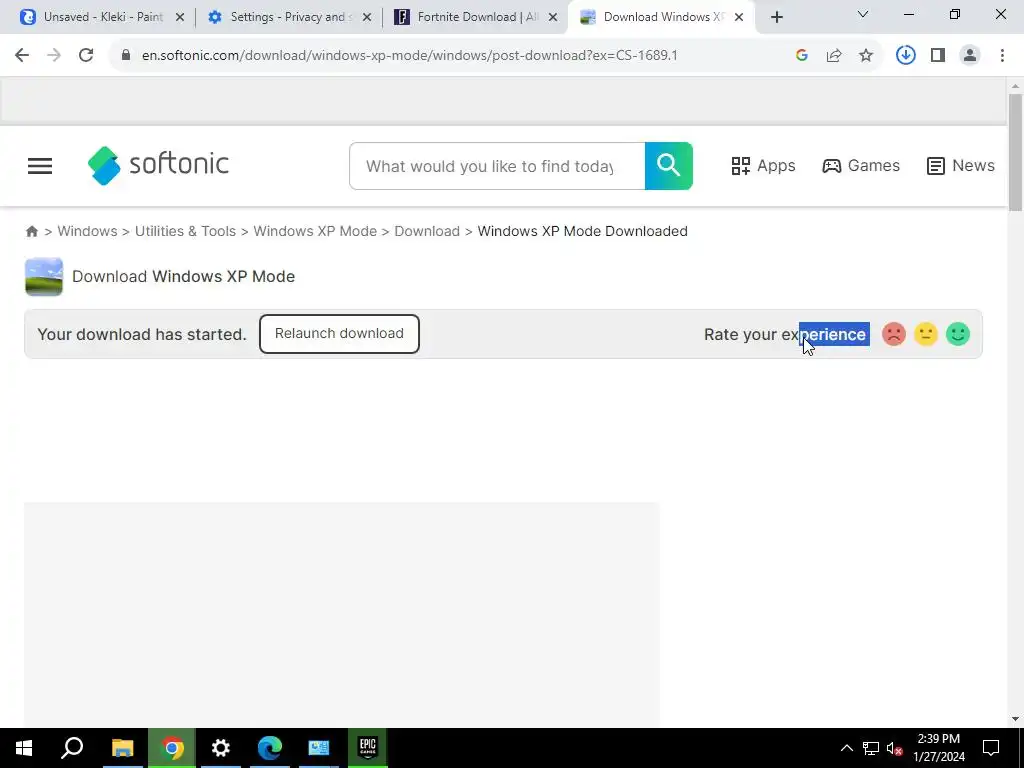The height and width of the screenshot is (768, 1024).
Task: Click the Windows XP Mode app thumbnail
Action: tap(44, 277)
